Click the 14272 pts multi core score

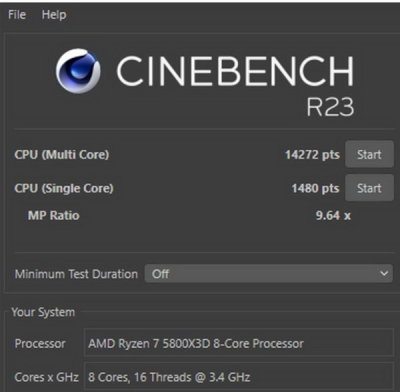pos(312,155)
